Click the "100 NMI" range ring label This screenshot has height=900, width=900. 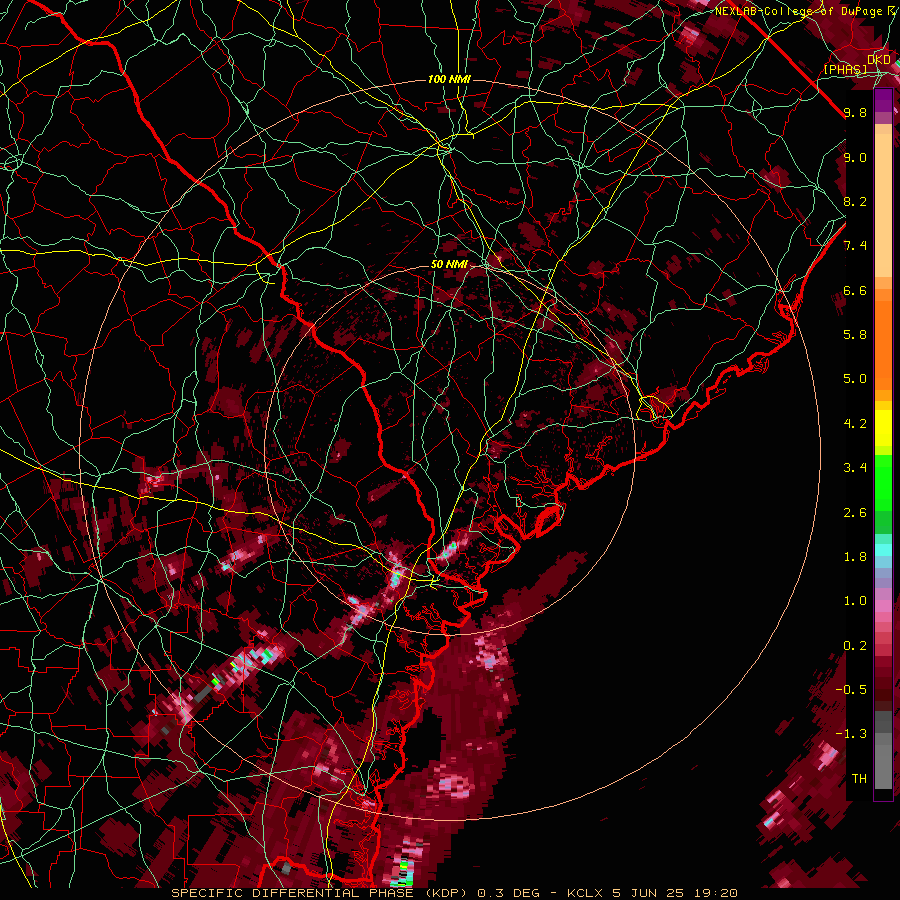449,79
